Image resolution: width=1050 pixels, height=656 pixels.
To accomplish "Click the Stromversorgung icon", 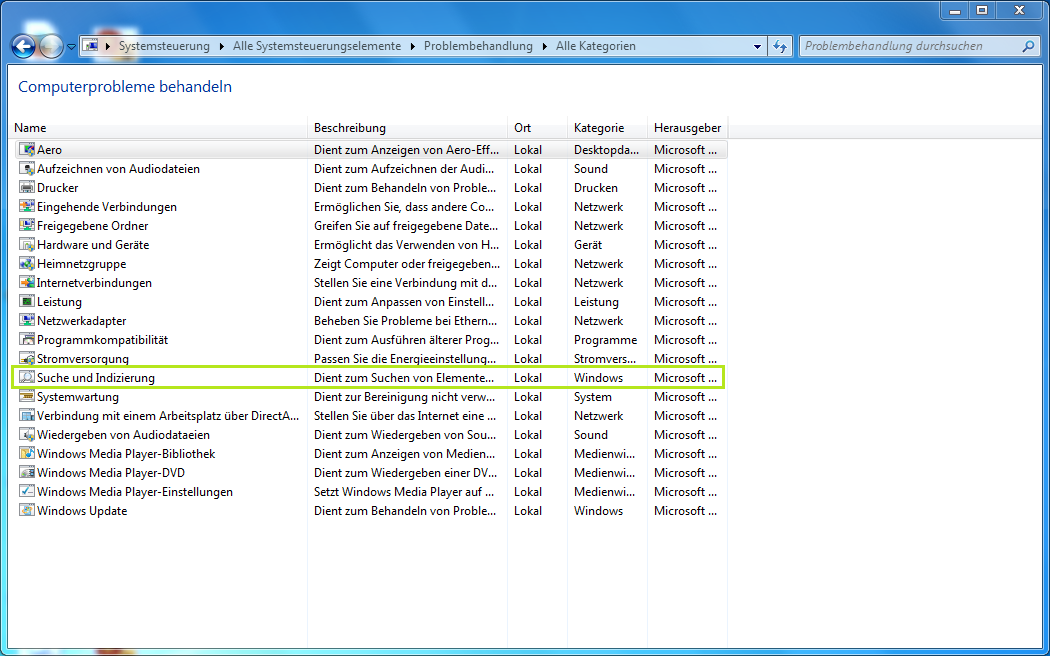I will [x=27, y=359].
